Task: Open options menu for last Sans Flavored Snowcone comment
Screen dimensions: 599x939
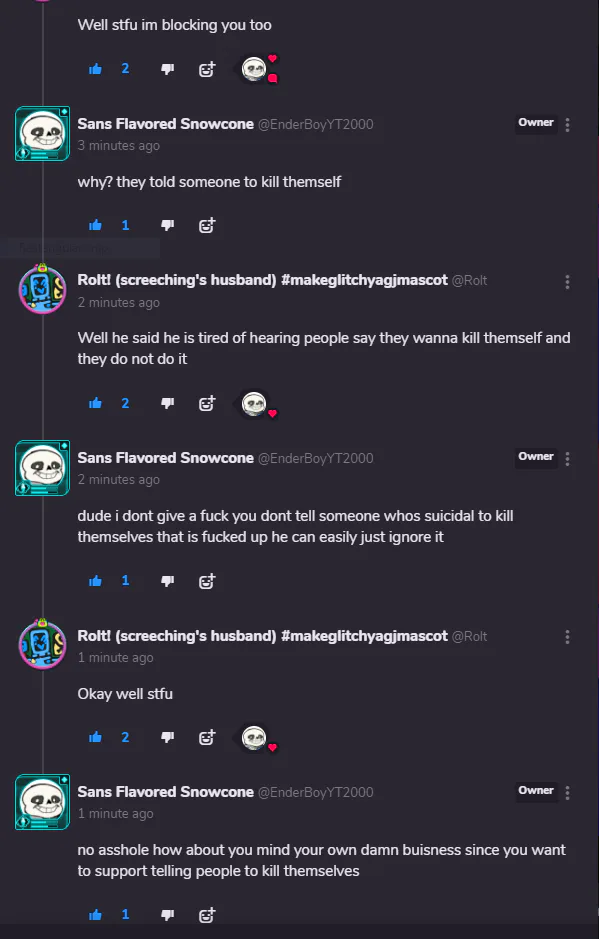Action: pyautogui.click(x=567, y=793)
